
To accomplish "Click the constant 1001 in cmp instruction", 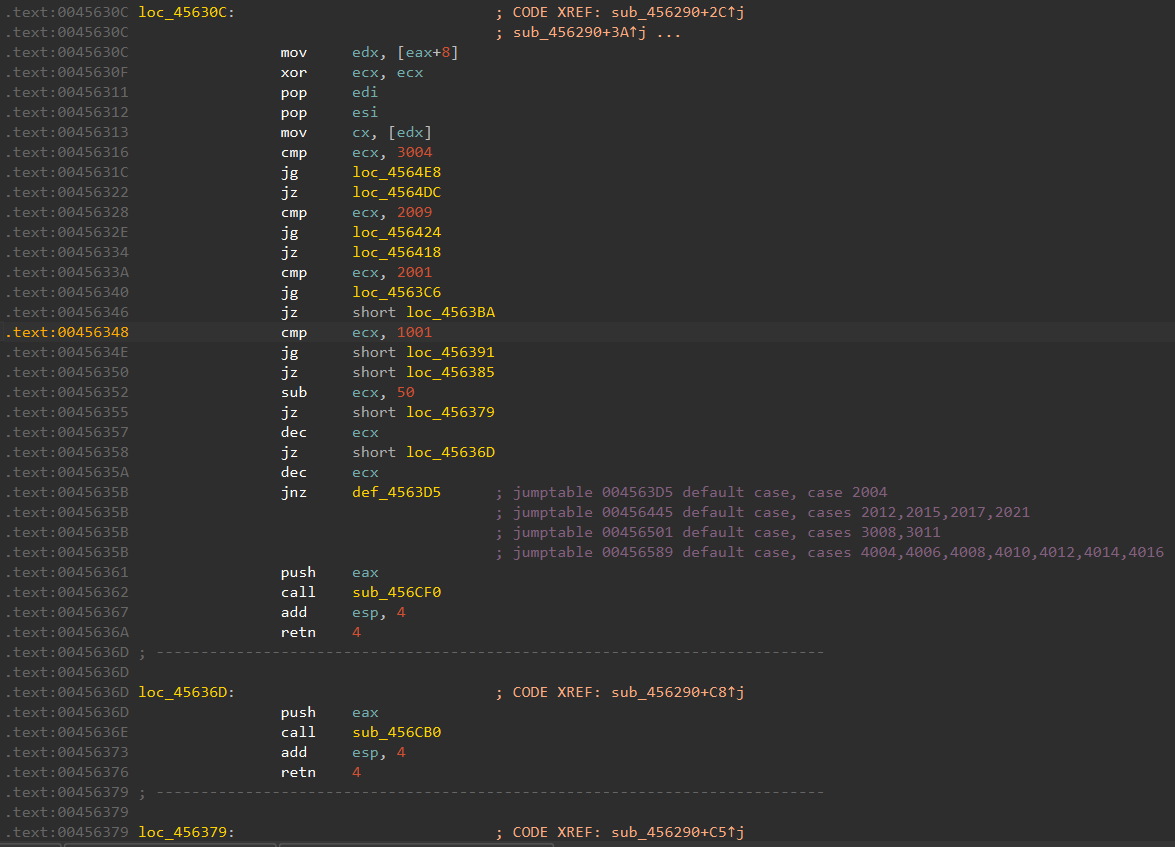I will click(x=413, y=332).
